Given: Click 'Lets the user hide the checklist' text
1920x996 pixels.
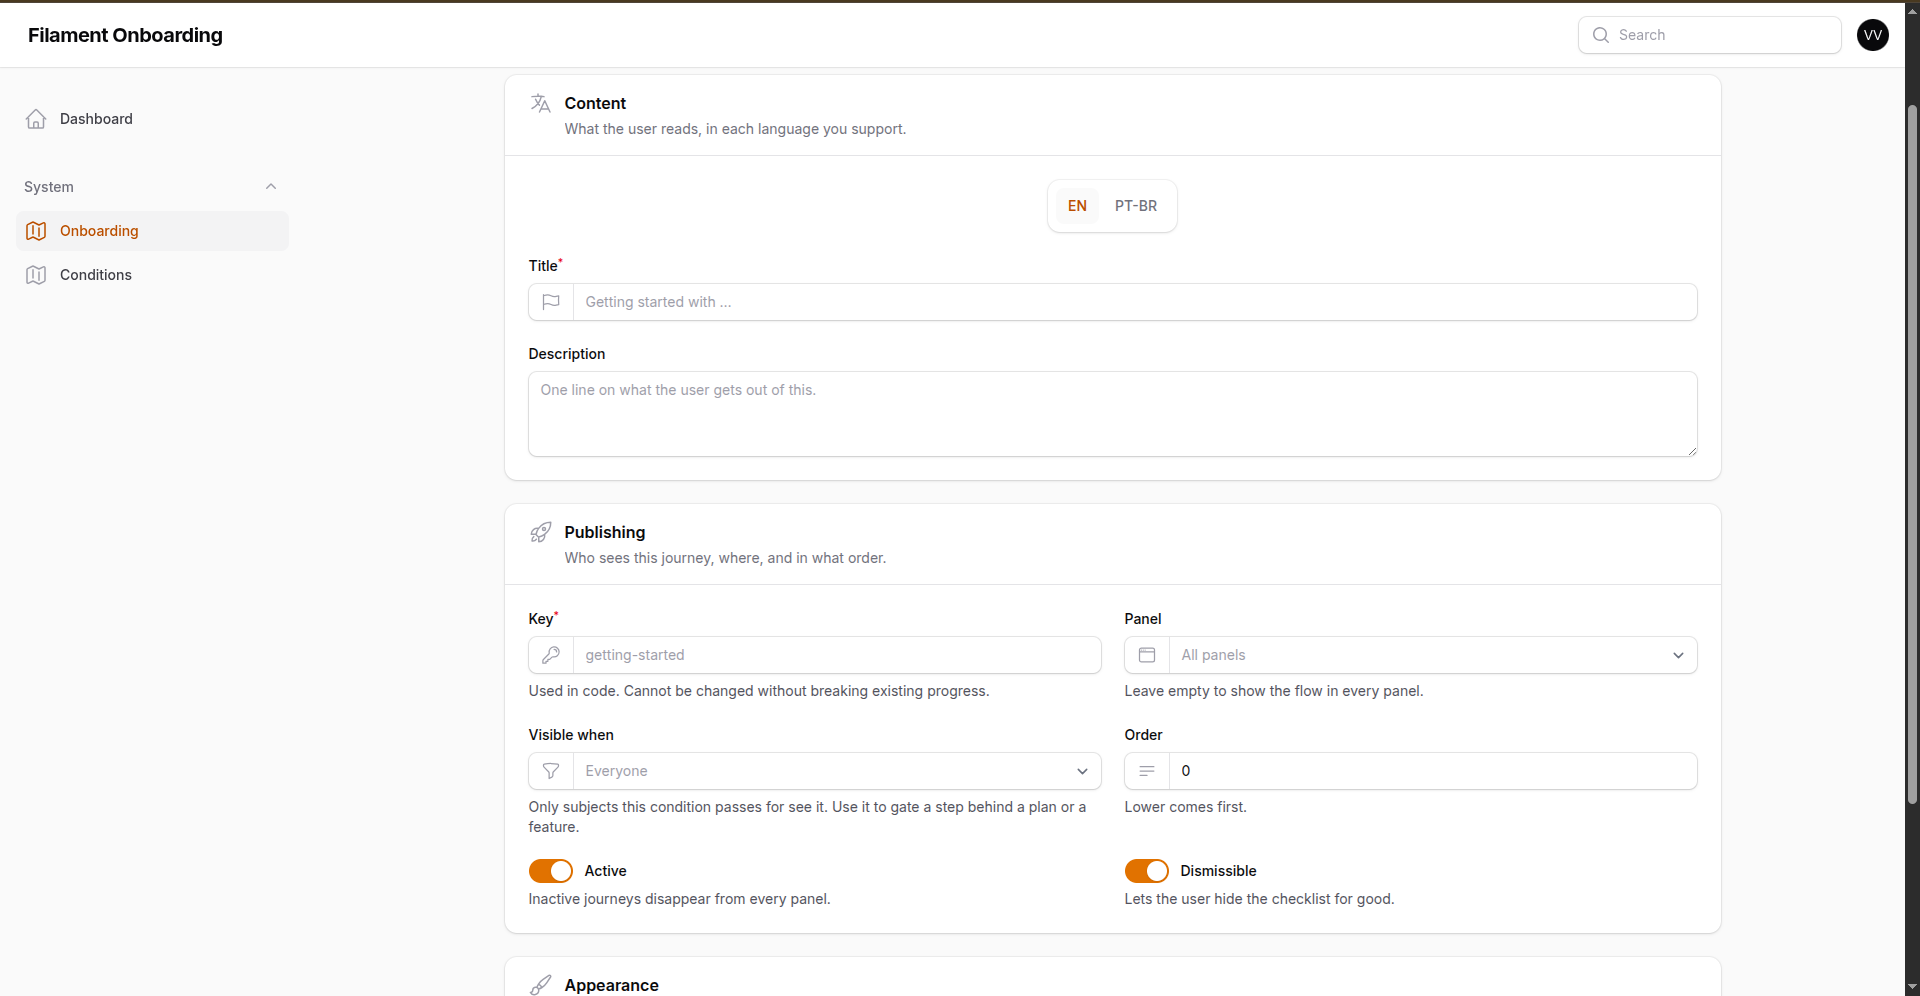Looking at the screenshot, I should 1260,899.
